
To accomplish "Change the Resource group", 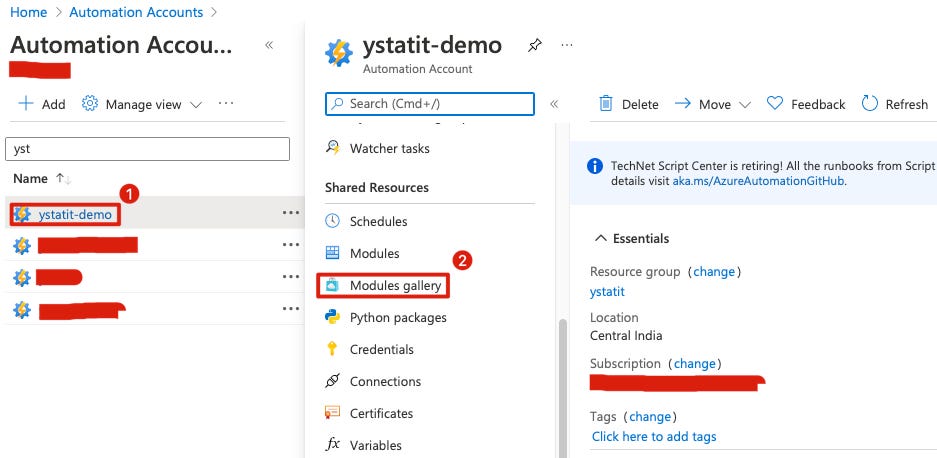I will click(714, 271).
